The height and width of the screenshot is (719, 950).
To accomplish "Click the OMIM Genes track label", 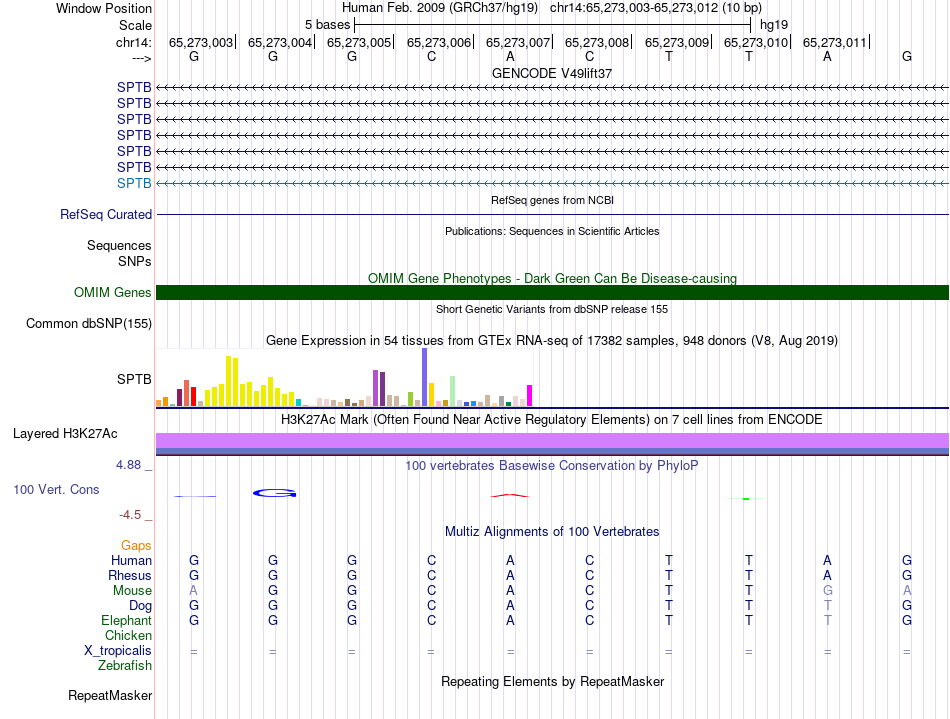I will tap(113, 293).
